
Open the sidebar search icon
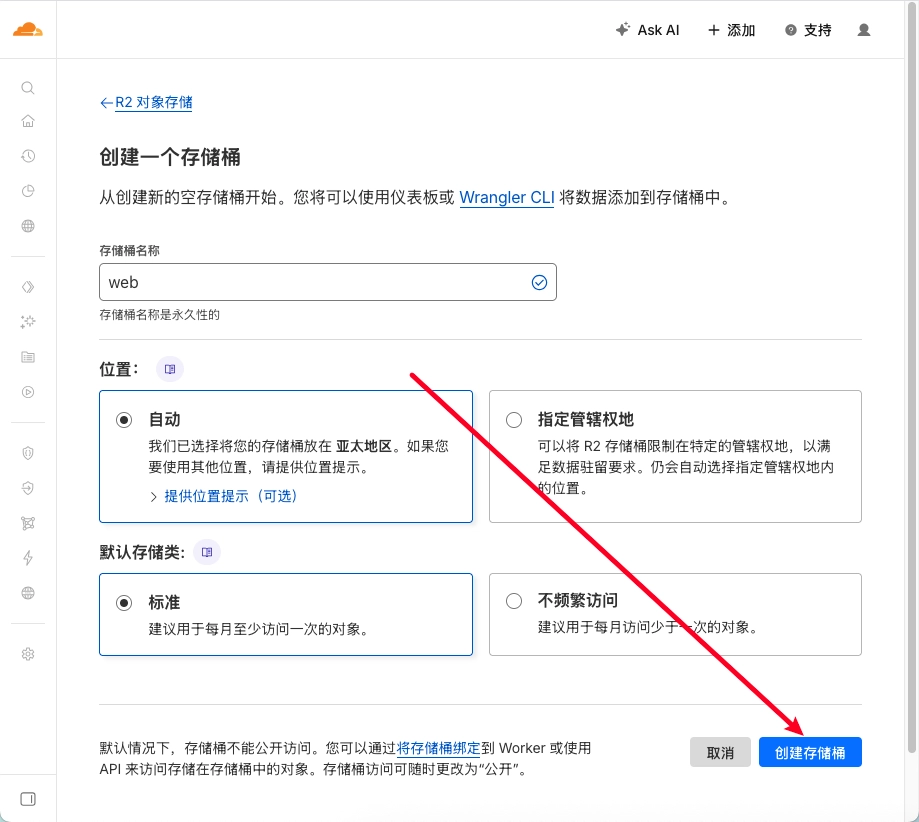tap(28, 88)
